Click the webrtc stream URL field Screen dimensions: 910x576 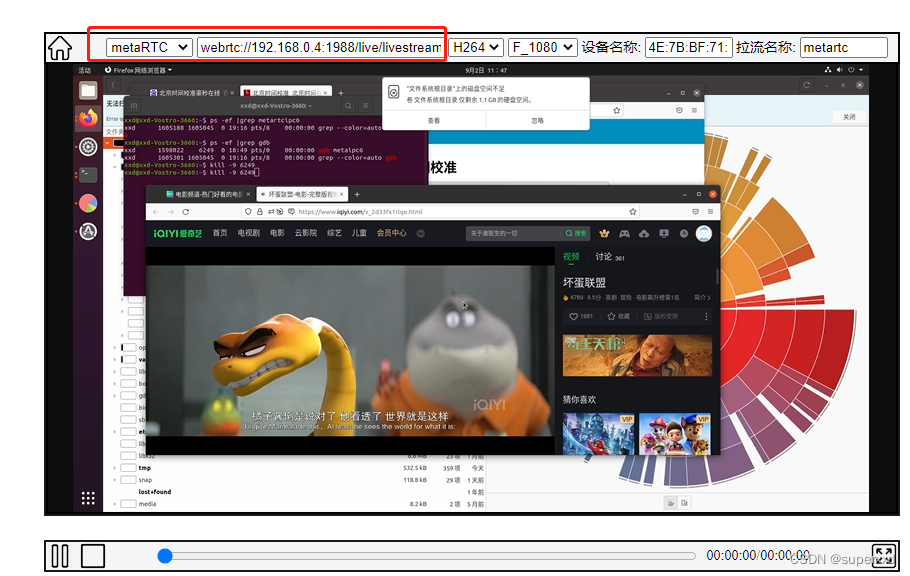click(320, 47)
